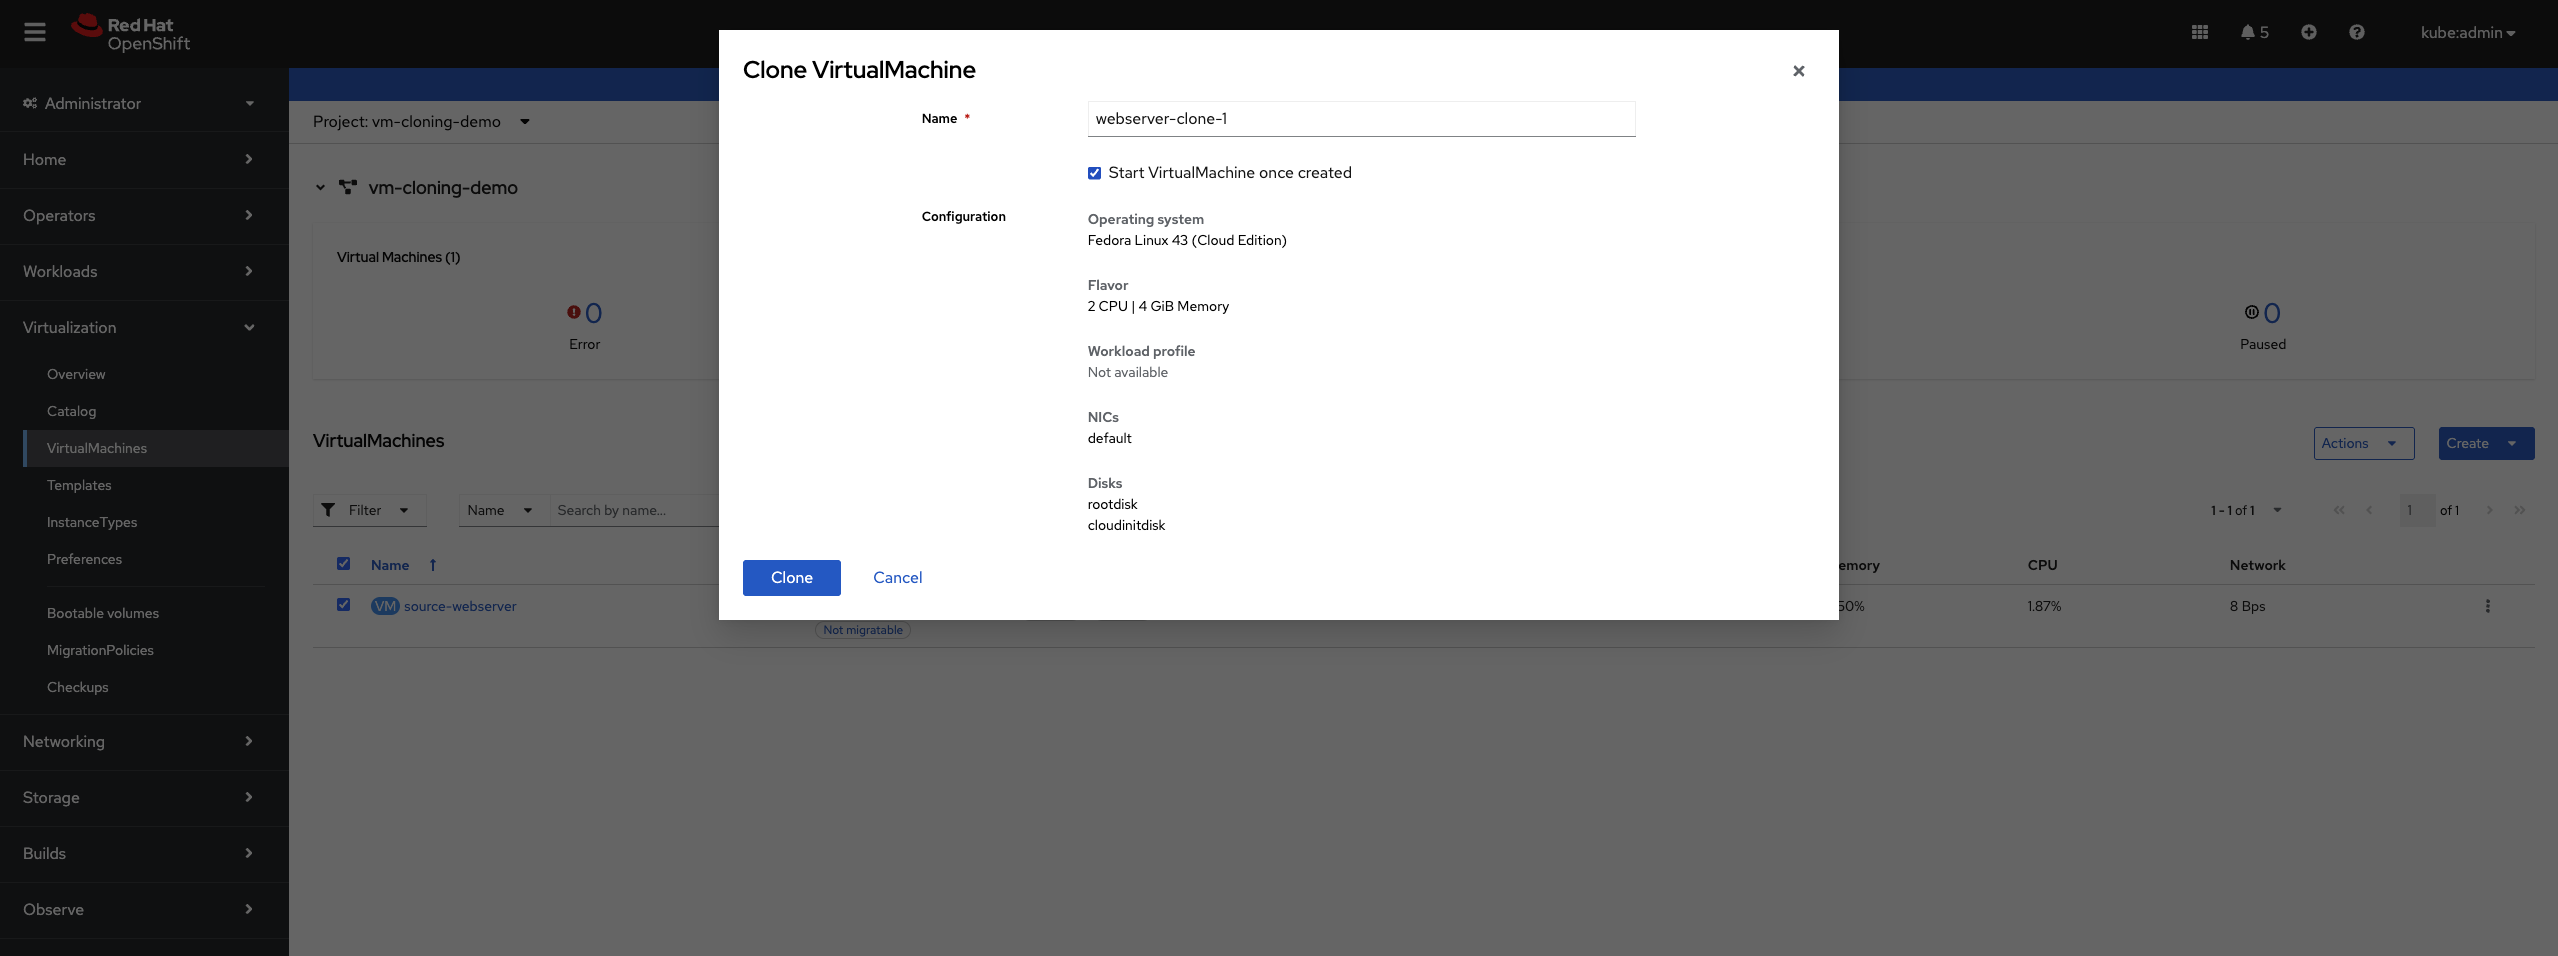
Task: Open the hamburger navigation menu
Action: (35, 31)
